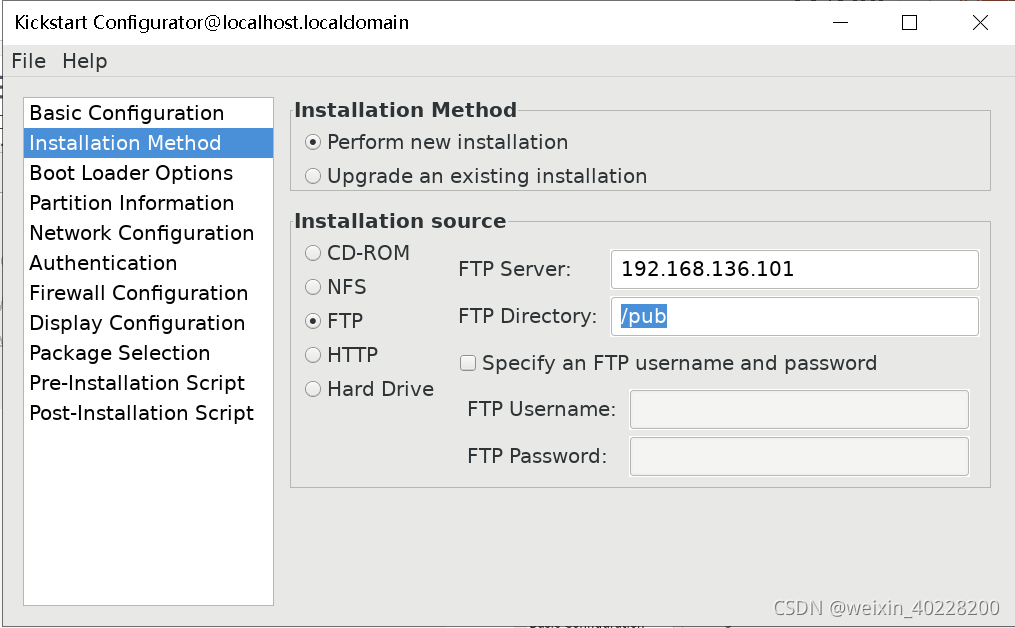Choose Upgrade an existing installation
This screenshot has width=1015, height=628.
pos(314,176)
